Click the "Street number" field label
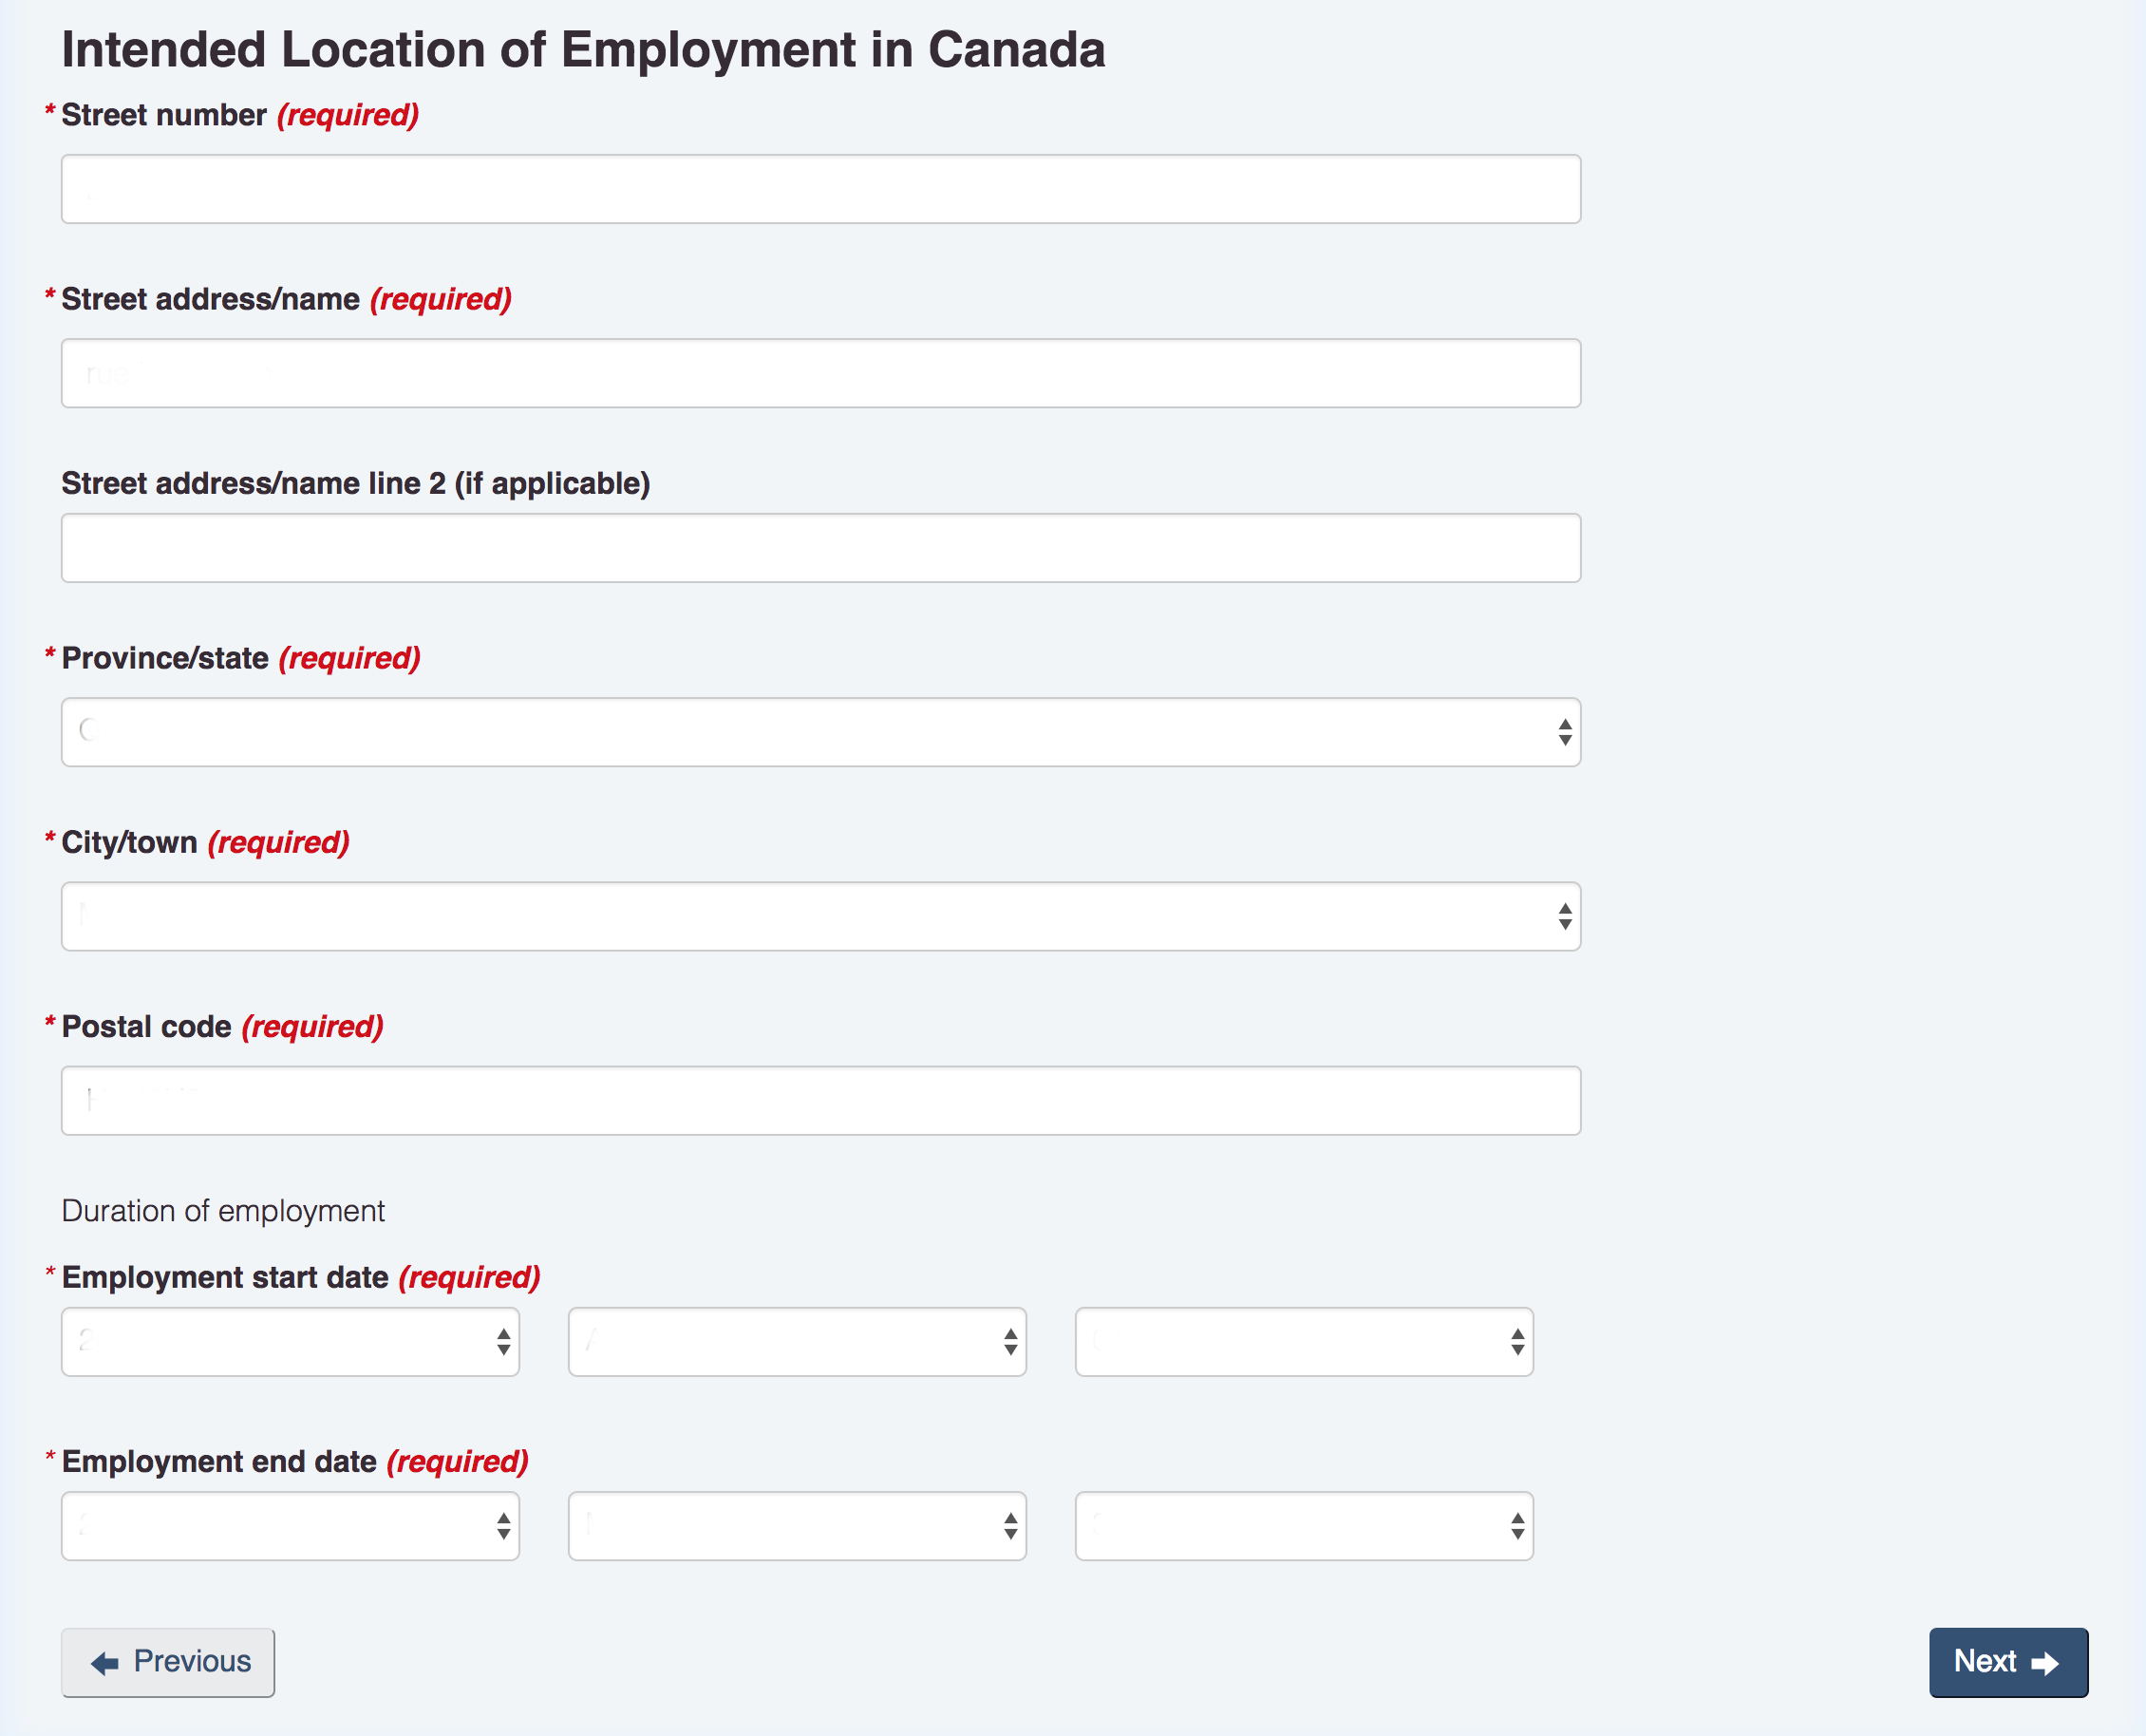The height and width of the screenshot is (1736, 2146). pos(164,115)
